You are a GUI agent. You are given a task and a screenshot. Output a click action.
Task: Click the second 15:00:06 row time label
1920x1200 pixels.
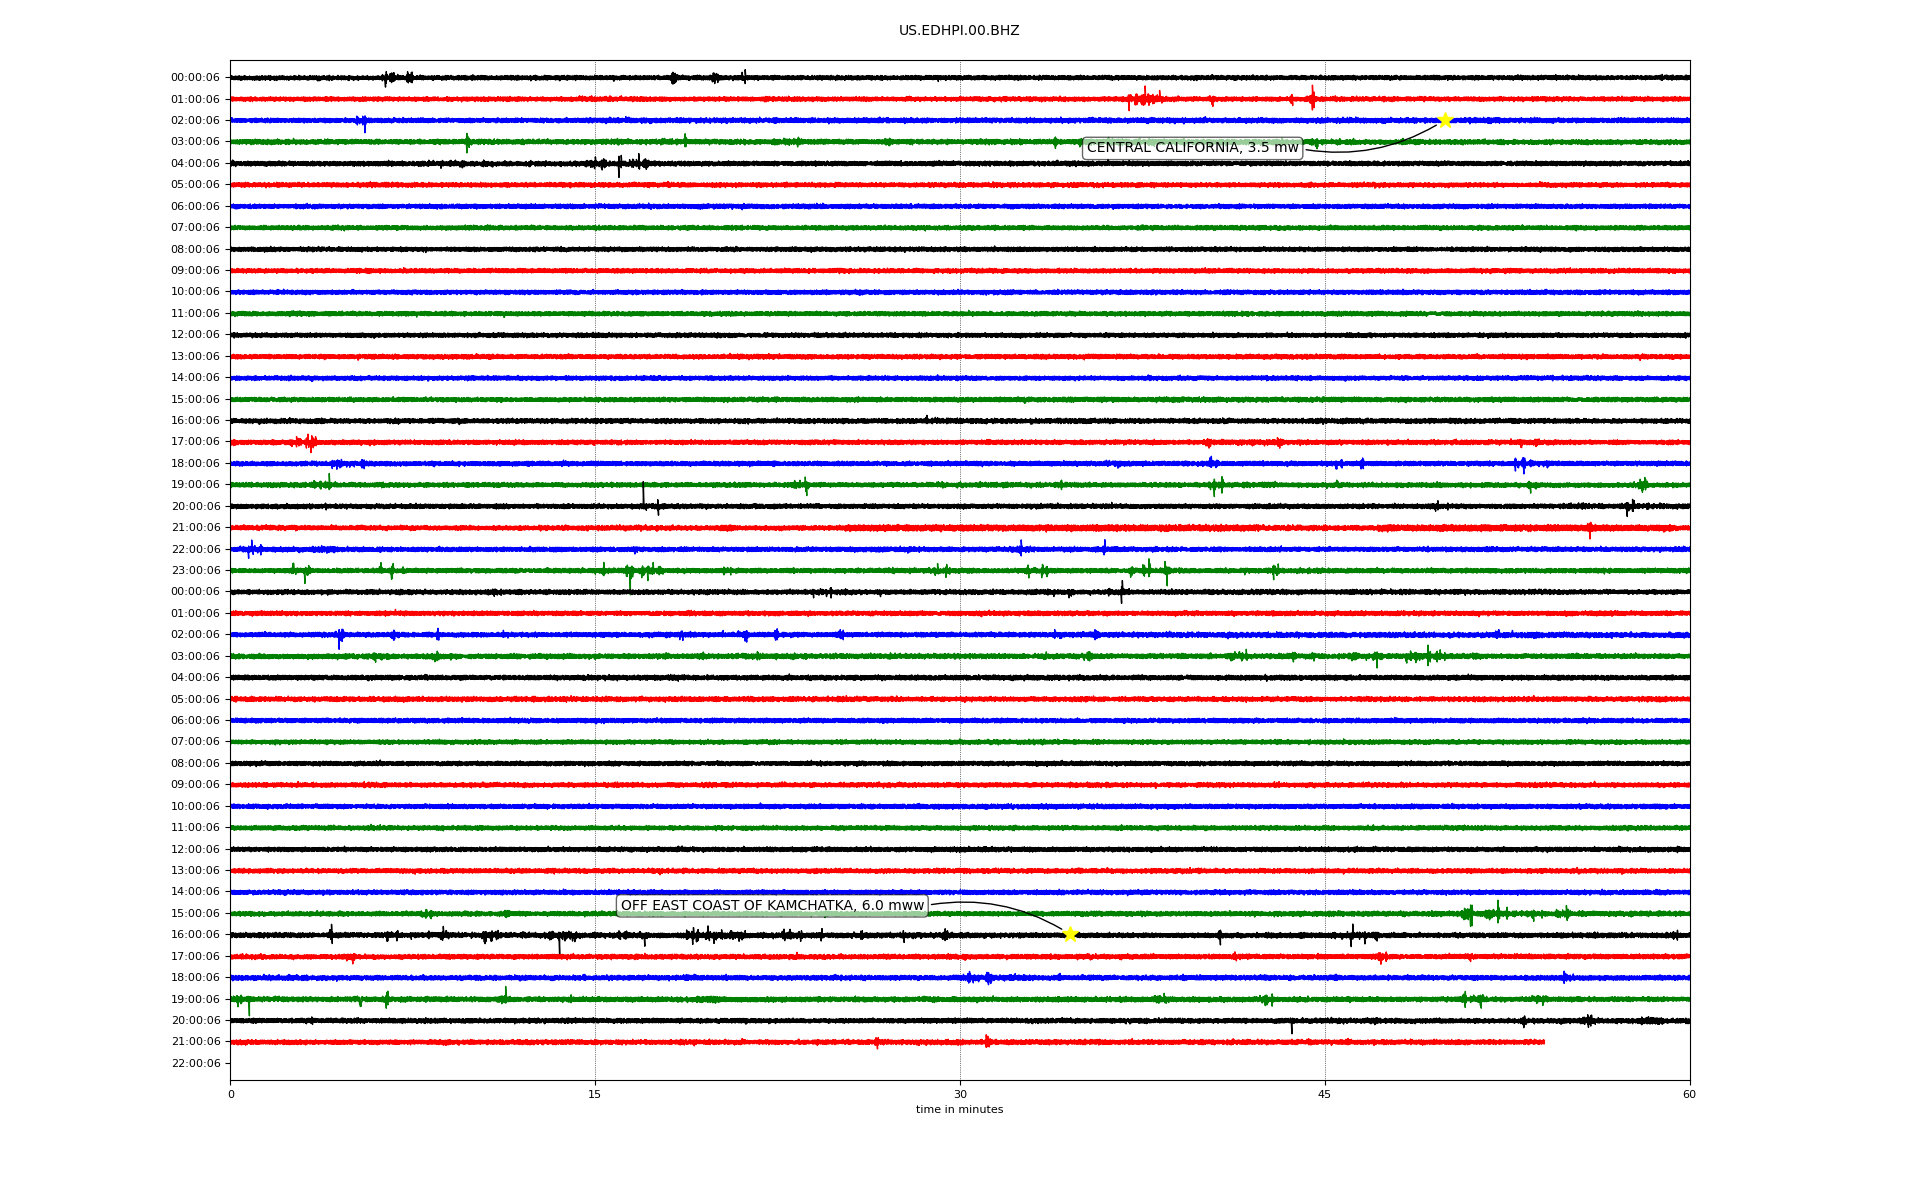pos(195,913)
